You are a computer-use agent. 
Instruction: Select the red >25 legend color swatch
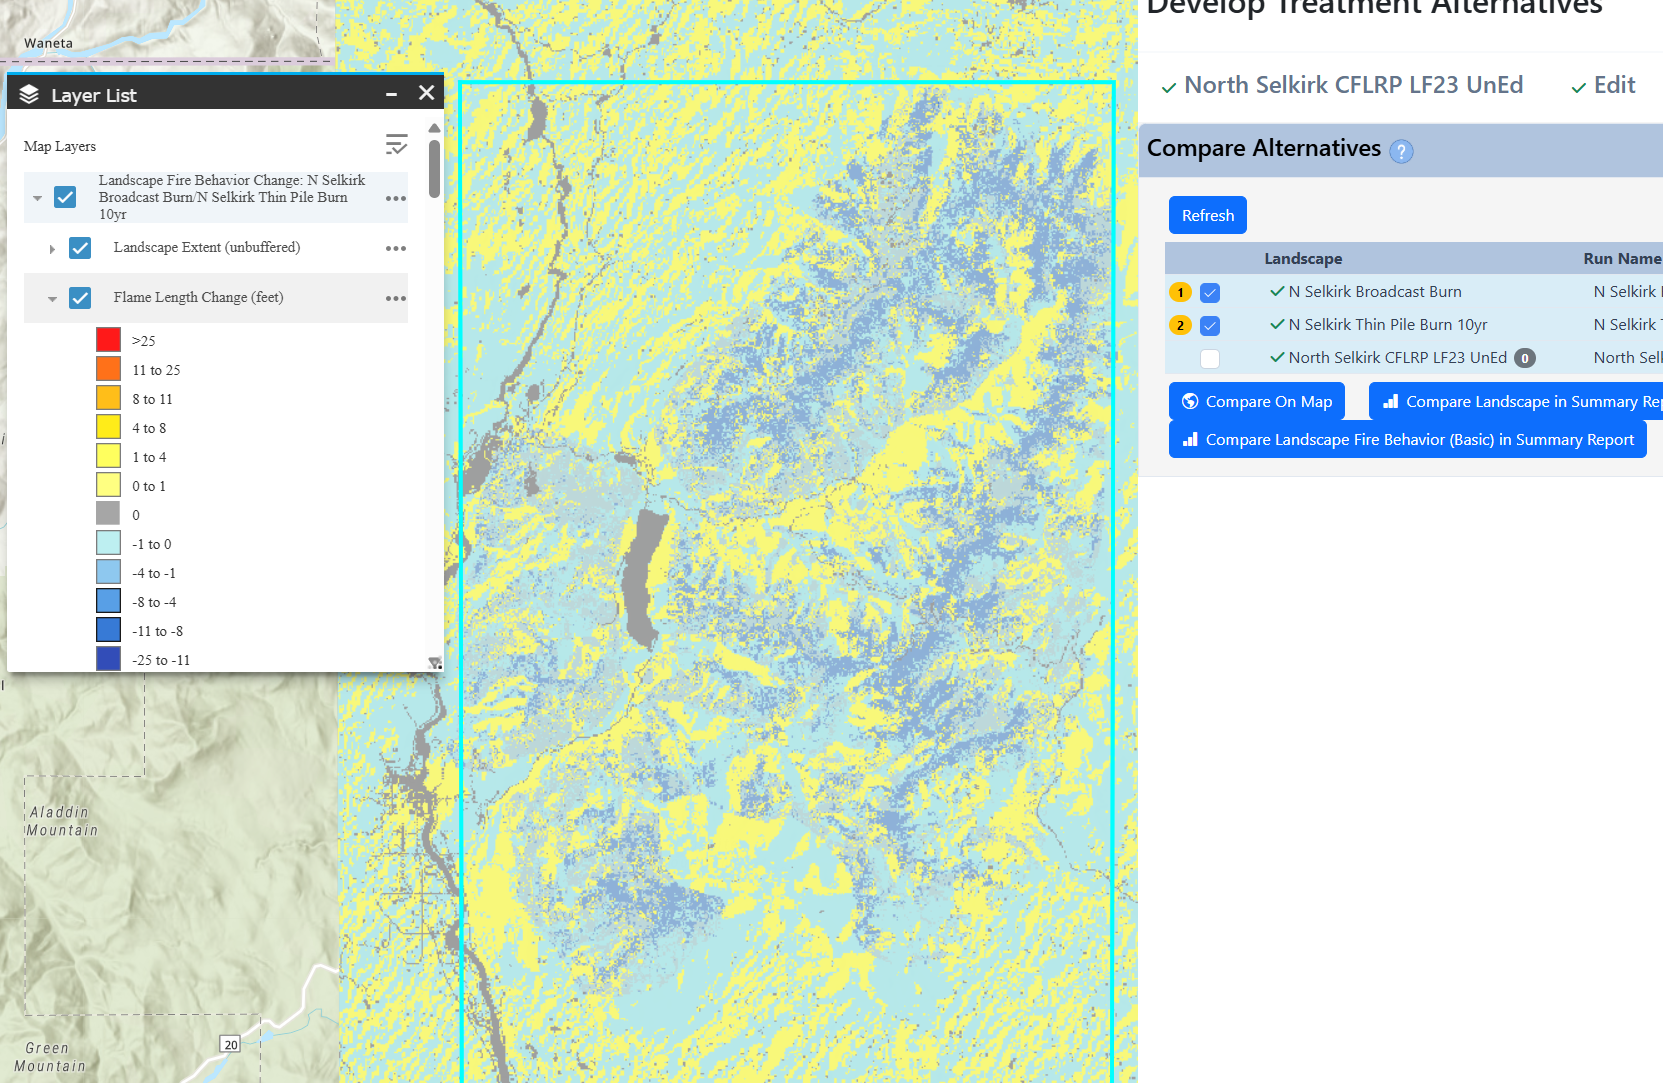tap(107, 339)
